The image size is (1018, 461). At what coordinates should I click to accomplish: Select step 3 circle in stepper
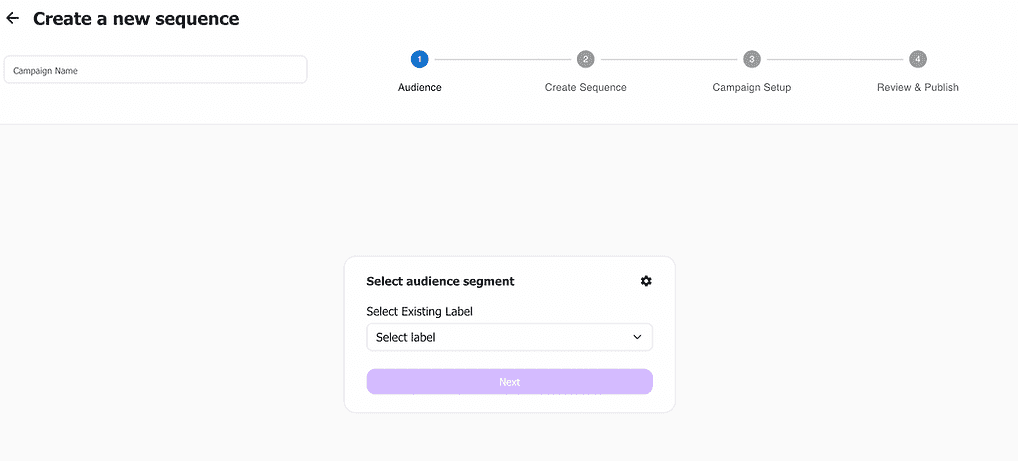point(752,59)
